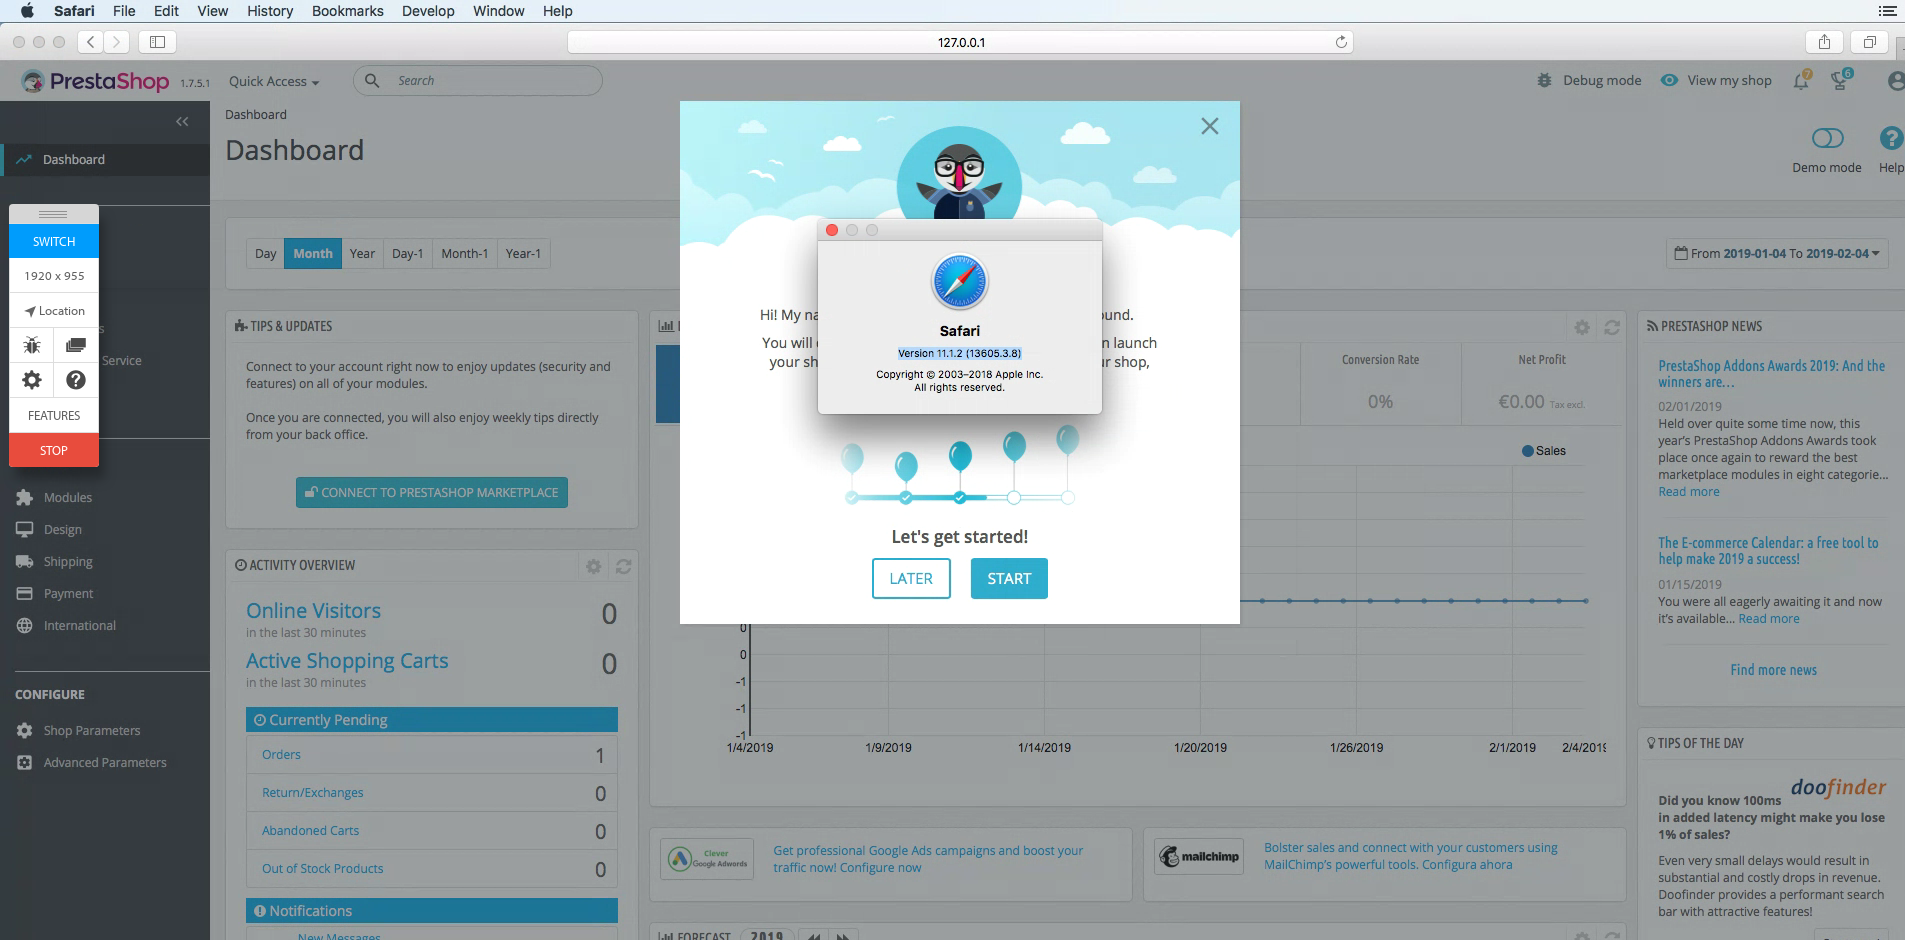1905x940 pixels.
Task: Open the Abandoned Carts row
Action: pos(432,831)
